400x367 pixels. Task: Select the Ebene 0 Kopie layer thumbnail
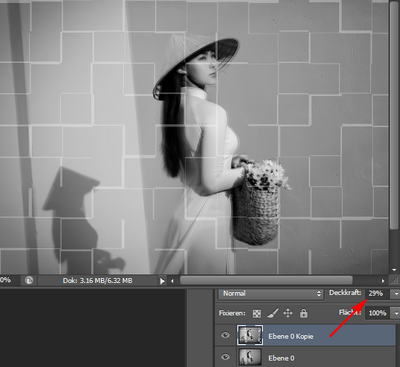(250, 335)
